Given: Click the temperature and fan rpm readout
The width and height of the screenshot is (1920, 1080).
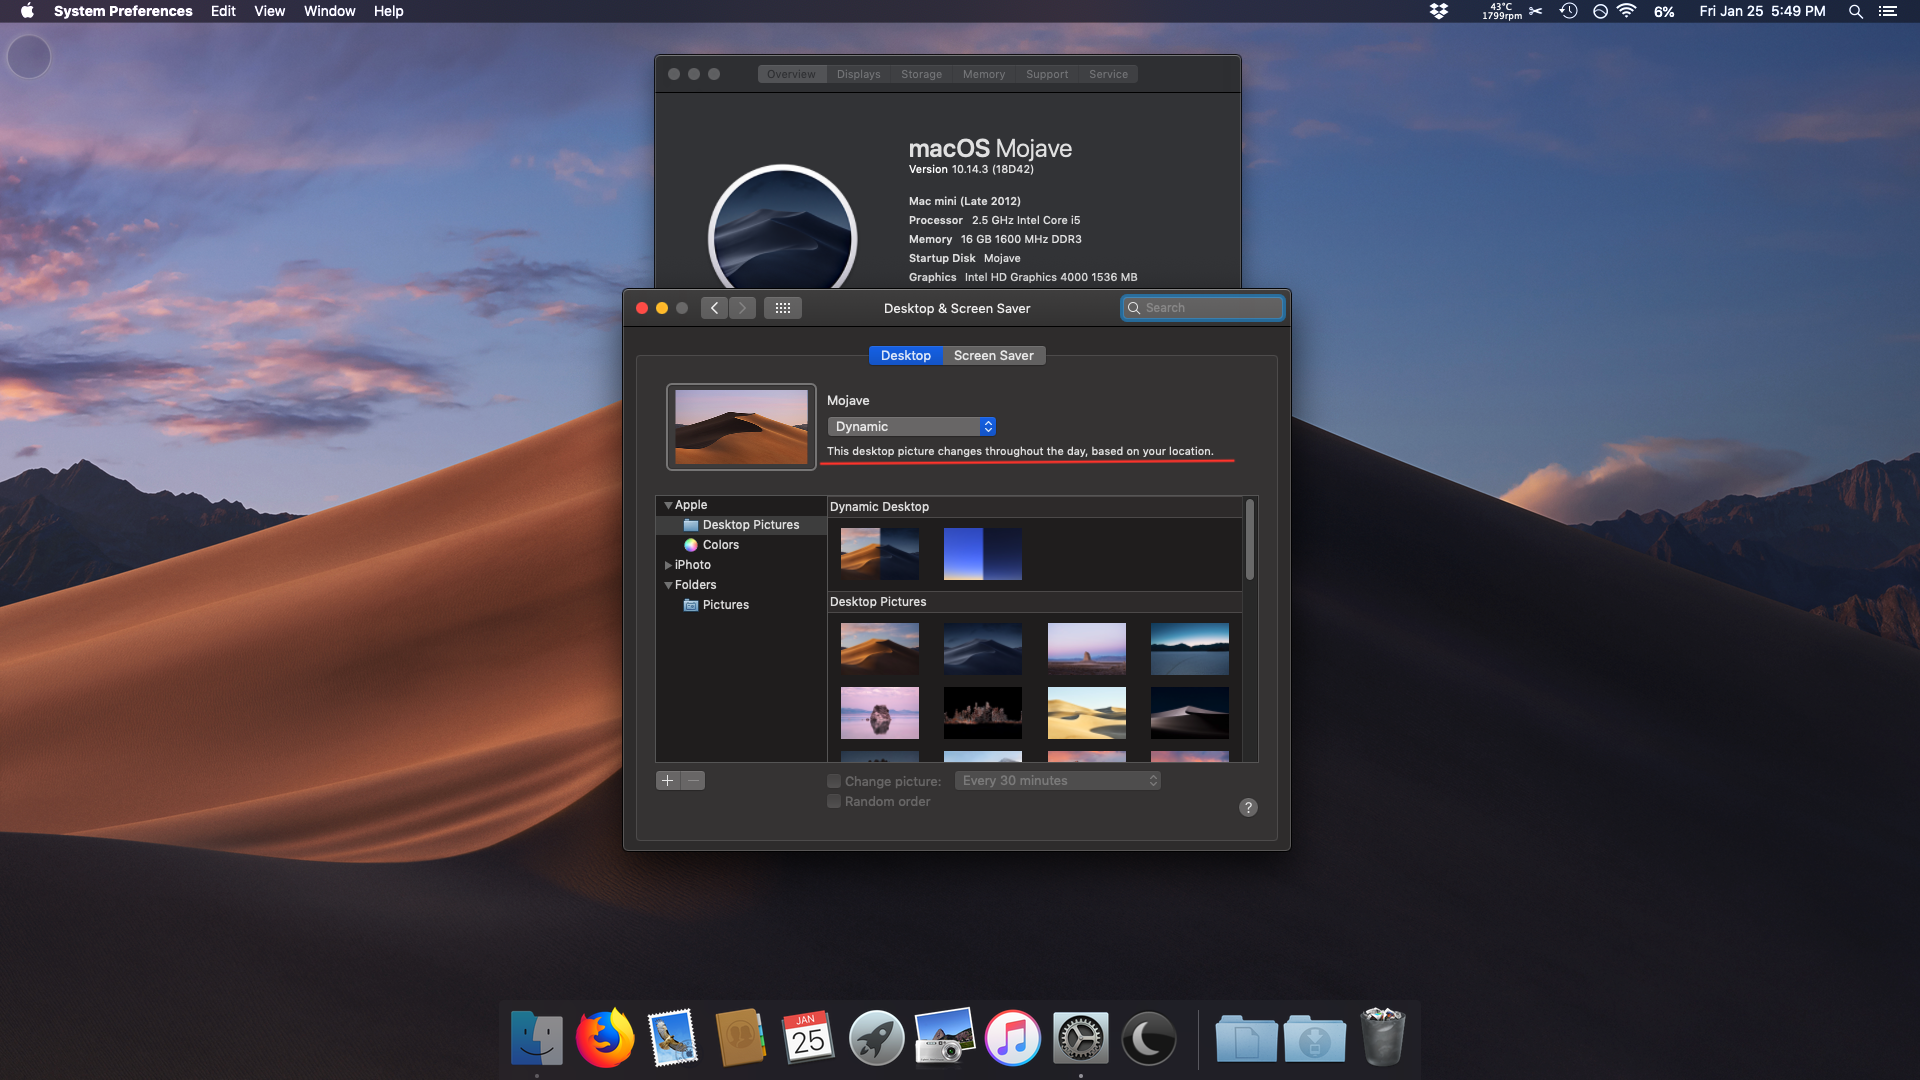Looking at the screenshot, I should click(1501, 11).
